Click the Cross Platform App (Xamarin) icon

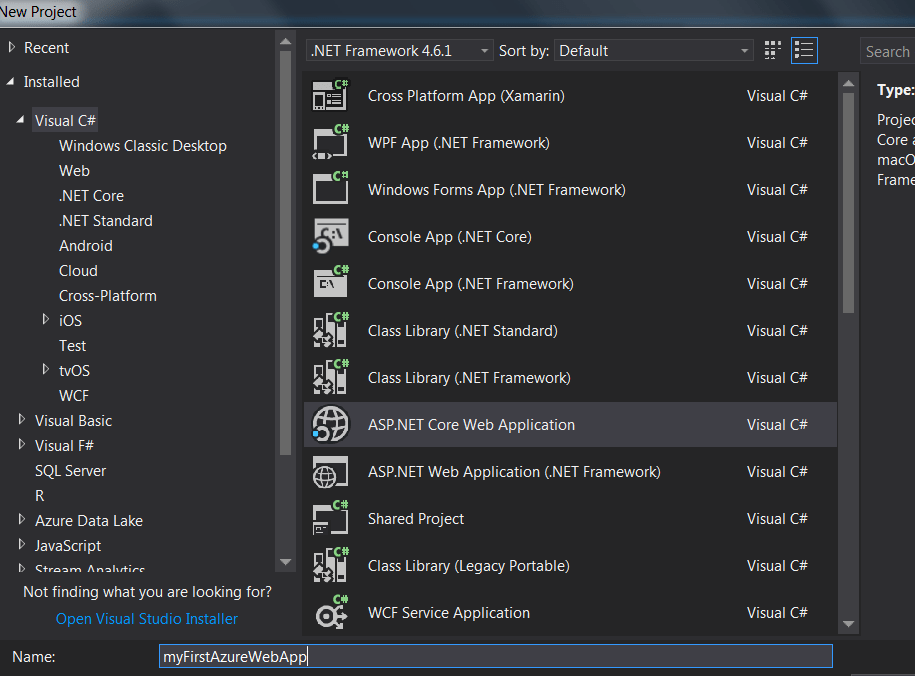(330, 96)
